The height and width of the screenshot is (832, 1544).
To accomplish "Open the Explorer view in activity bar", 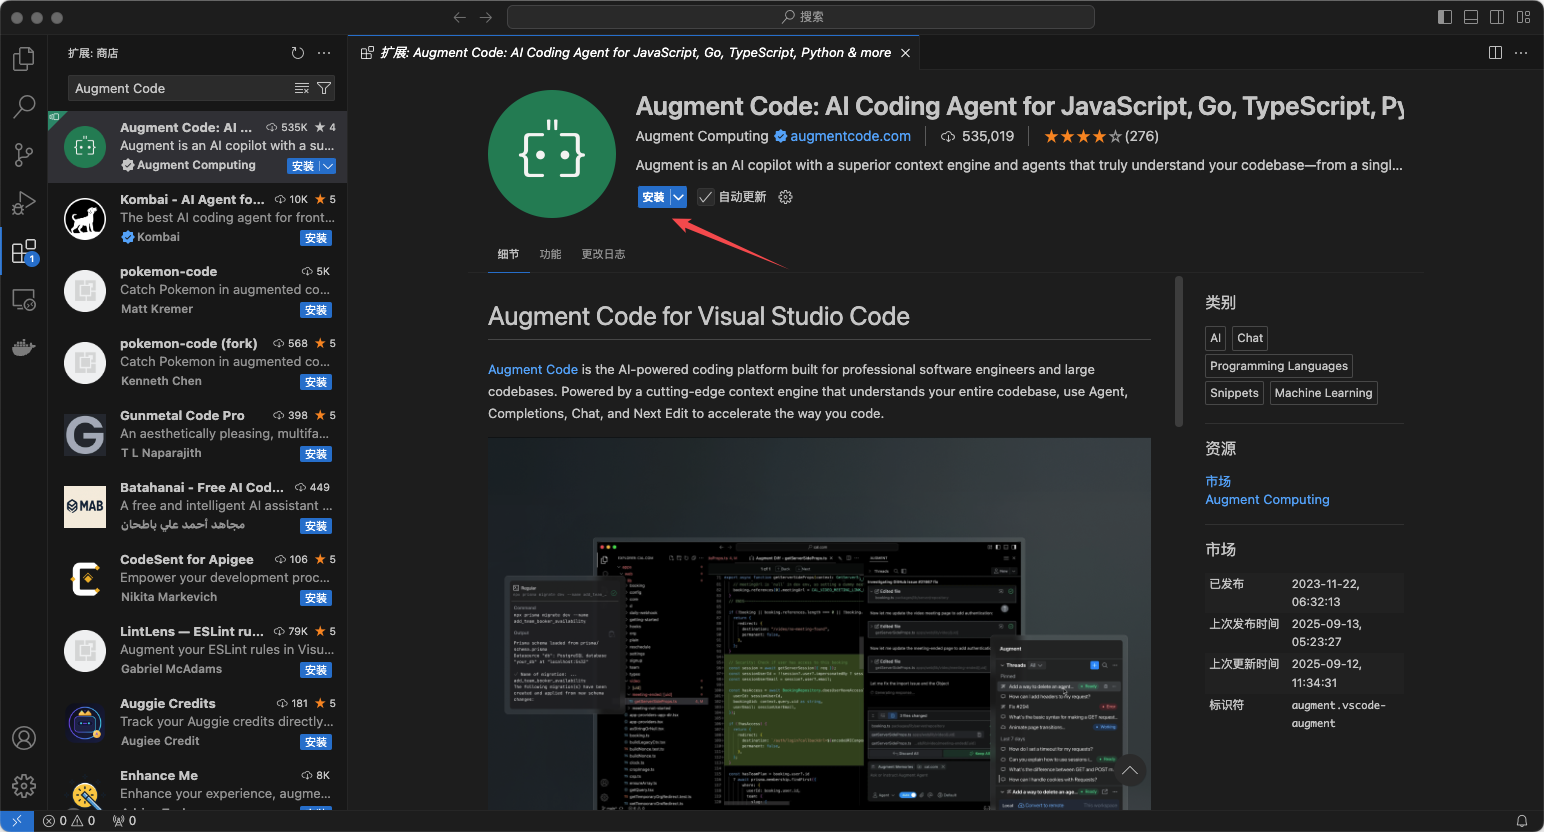I will tap(24, 60).
